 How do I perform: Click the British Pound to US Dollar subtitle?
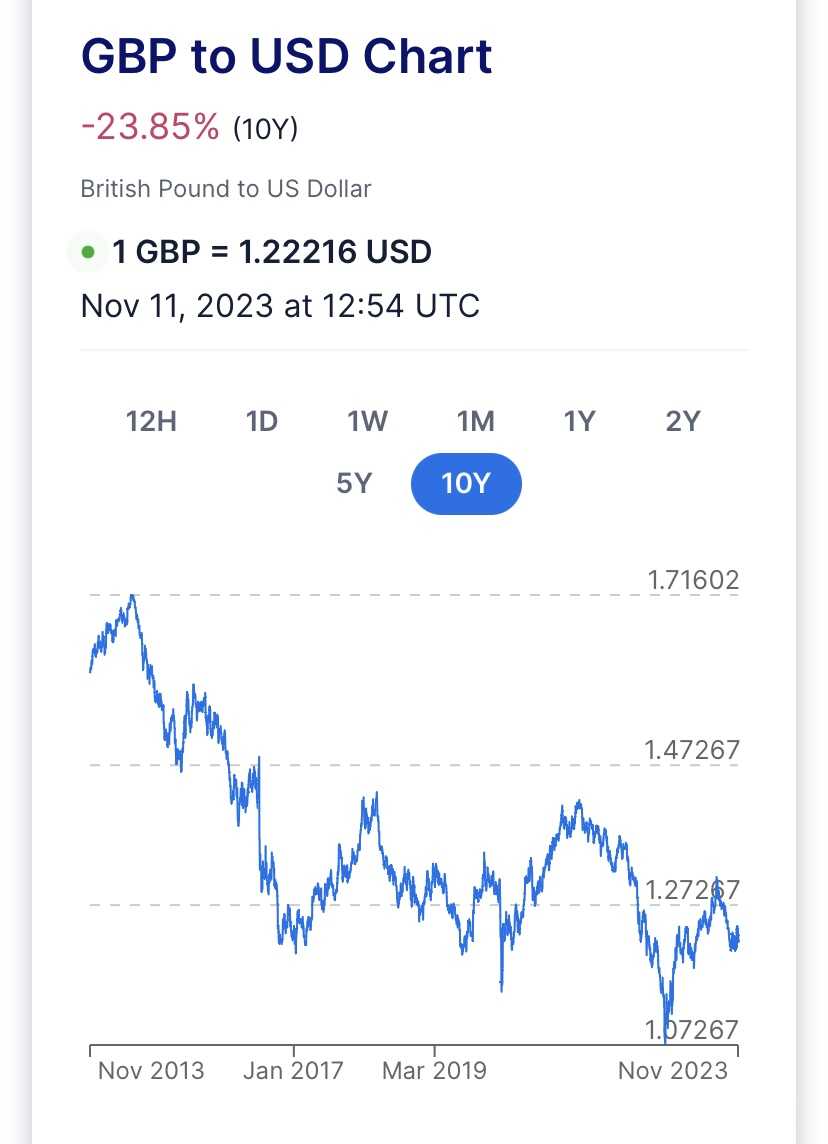tap(226, 189)
